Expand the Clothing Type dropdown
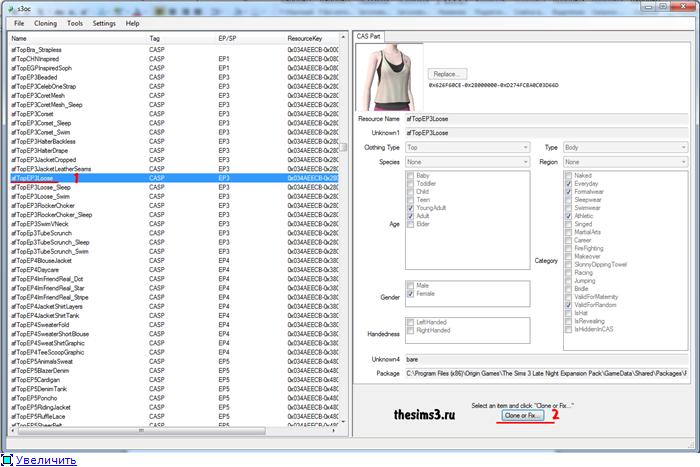700x467 pixels. click(x=466, y=147)
